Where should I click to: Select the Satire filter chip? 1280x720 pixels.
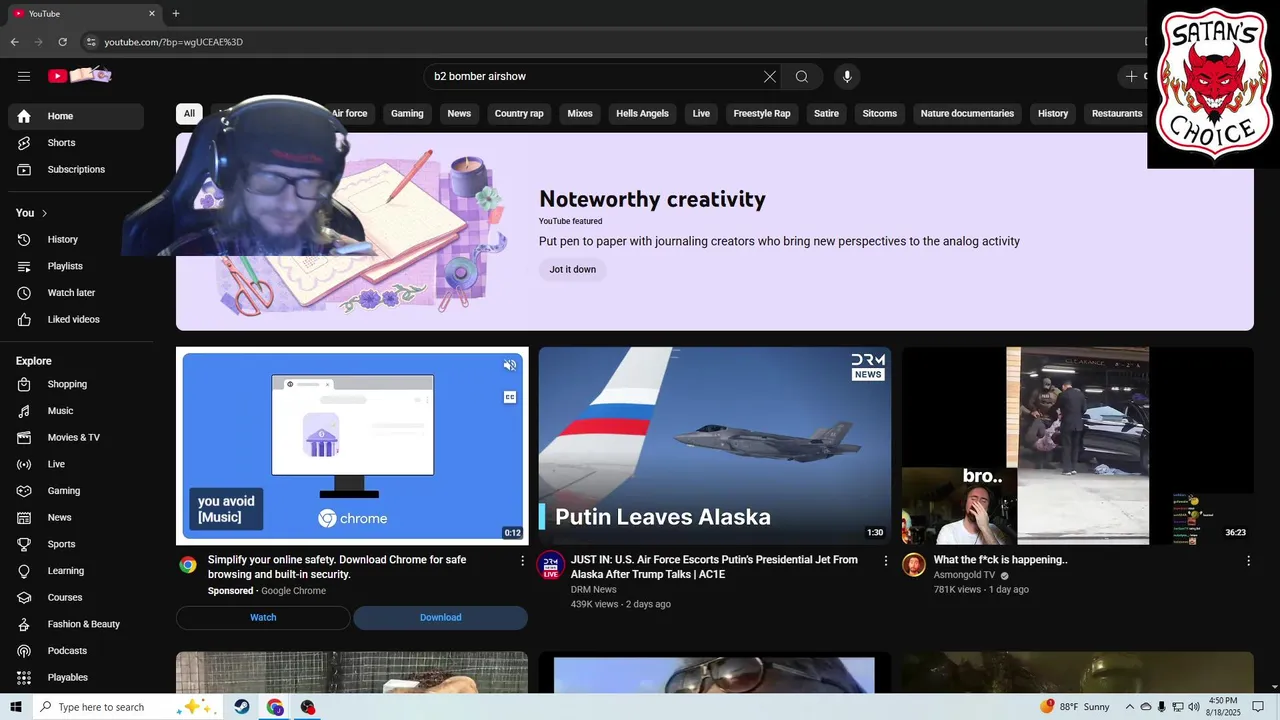826,114
